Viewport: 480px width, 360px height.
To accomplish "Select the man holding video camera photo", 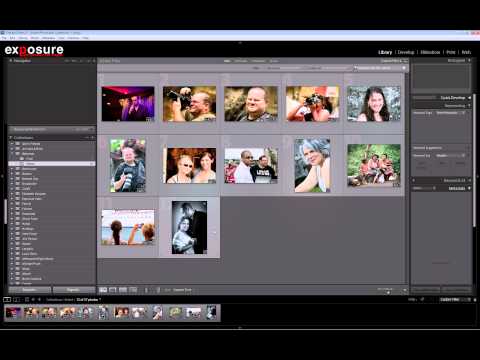I will [x=189, y=103].
